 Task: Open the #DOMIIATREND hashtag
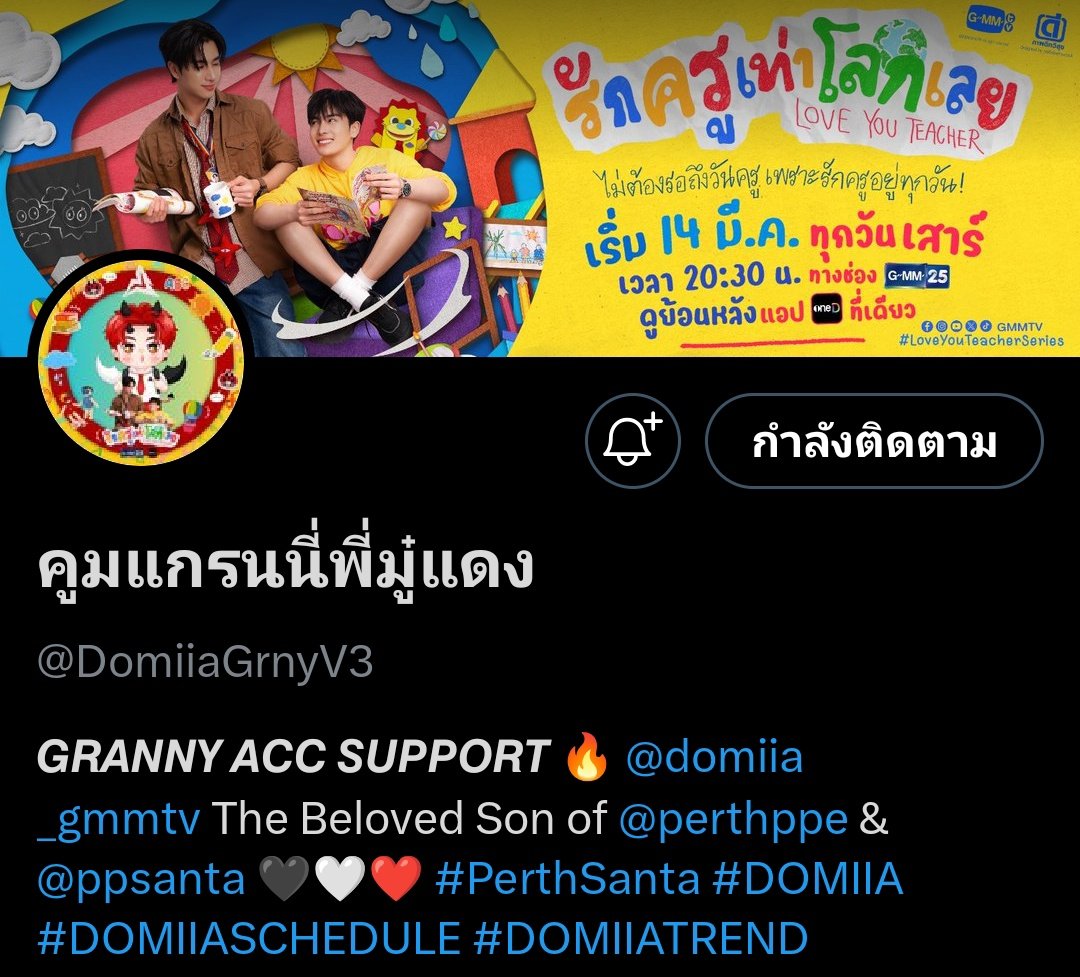pos(641,938)
